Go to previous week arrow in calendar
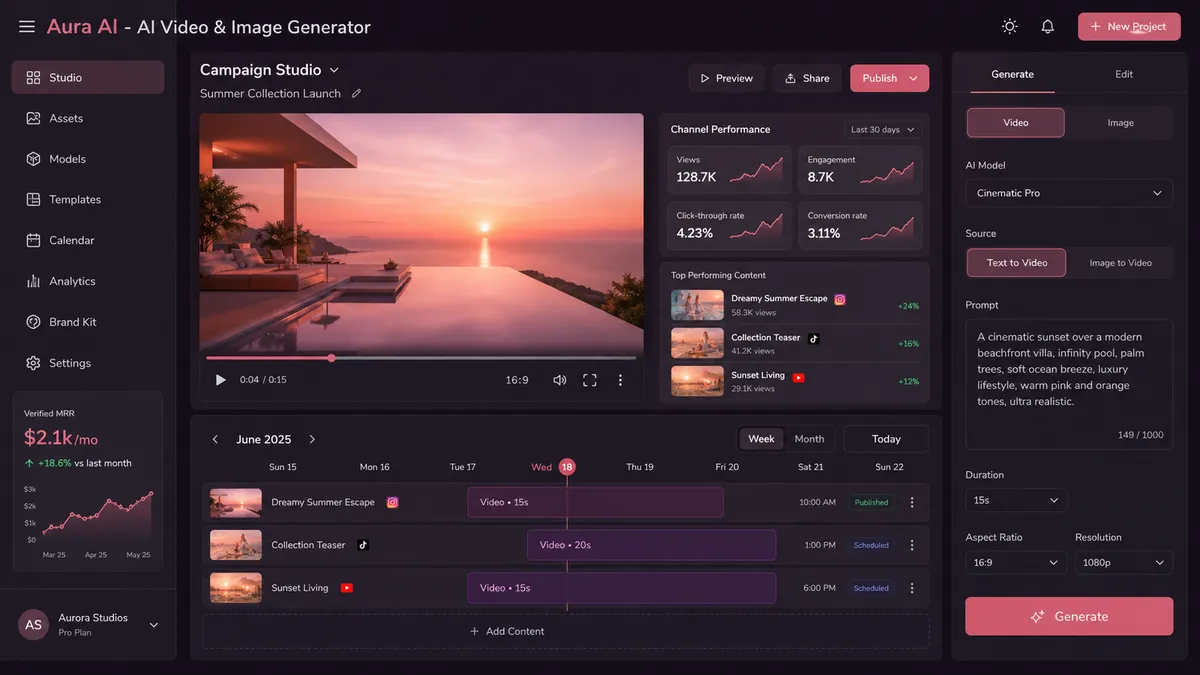 click(x=215, y=439)
